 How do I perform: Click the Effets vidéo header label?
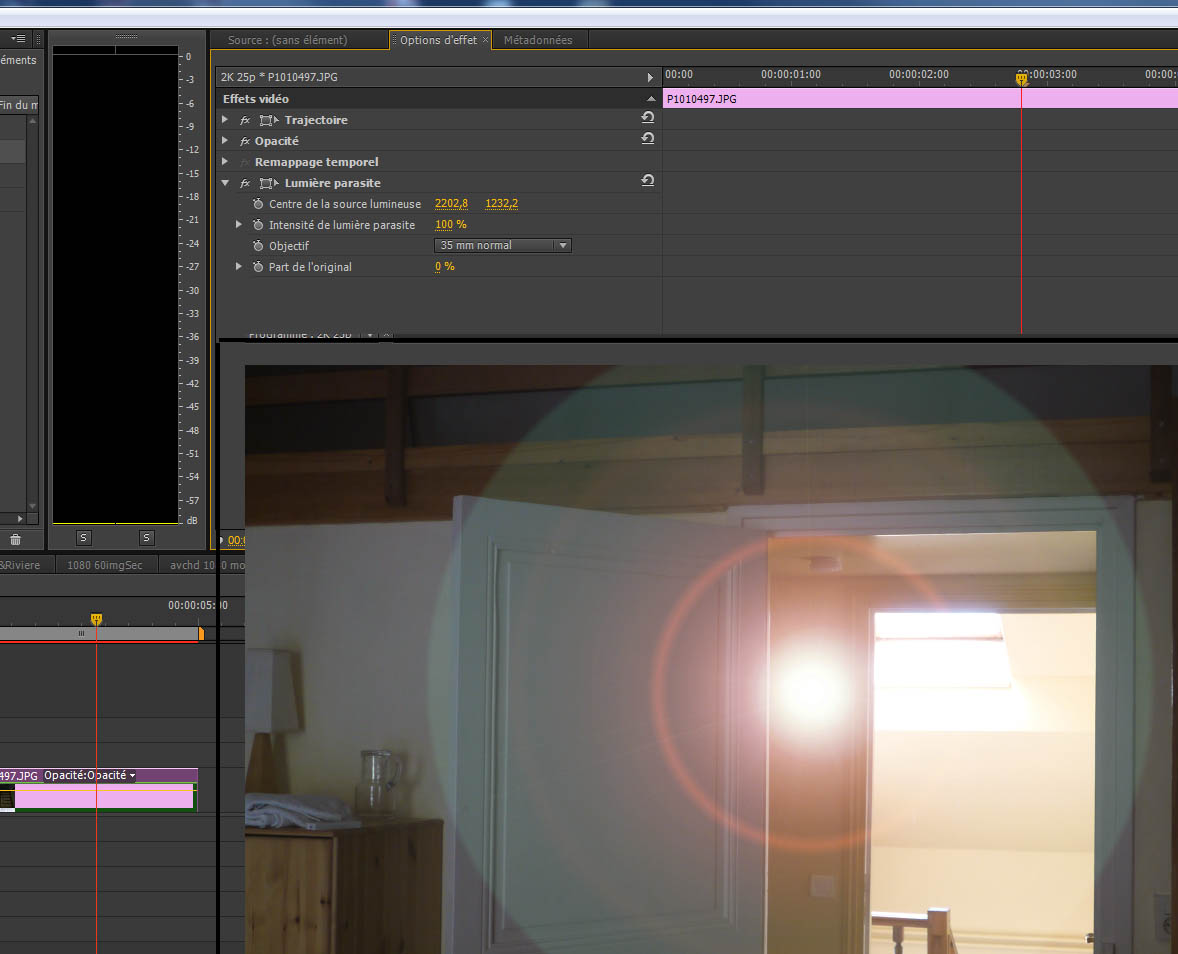255,99
